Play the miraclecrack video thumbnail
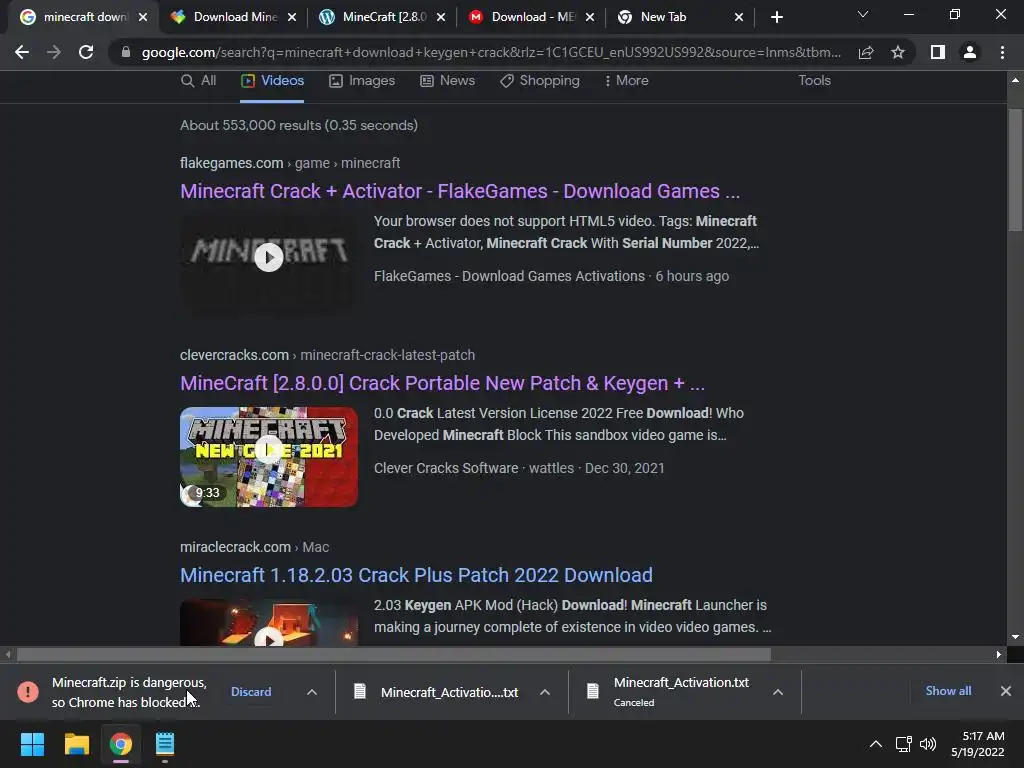This screenshot has width=1024, height=768. pyautogui.click(x=268, y=622)
